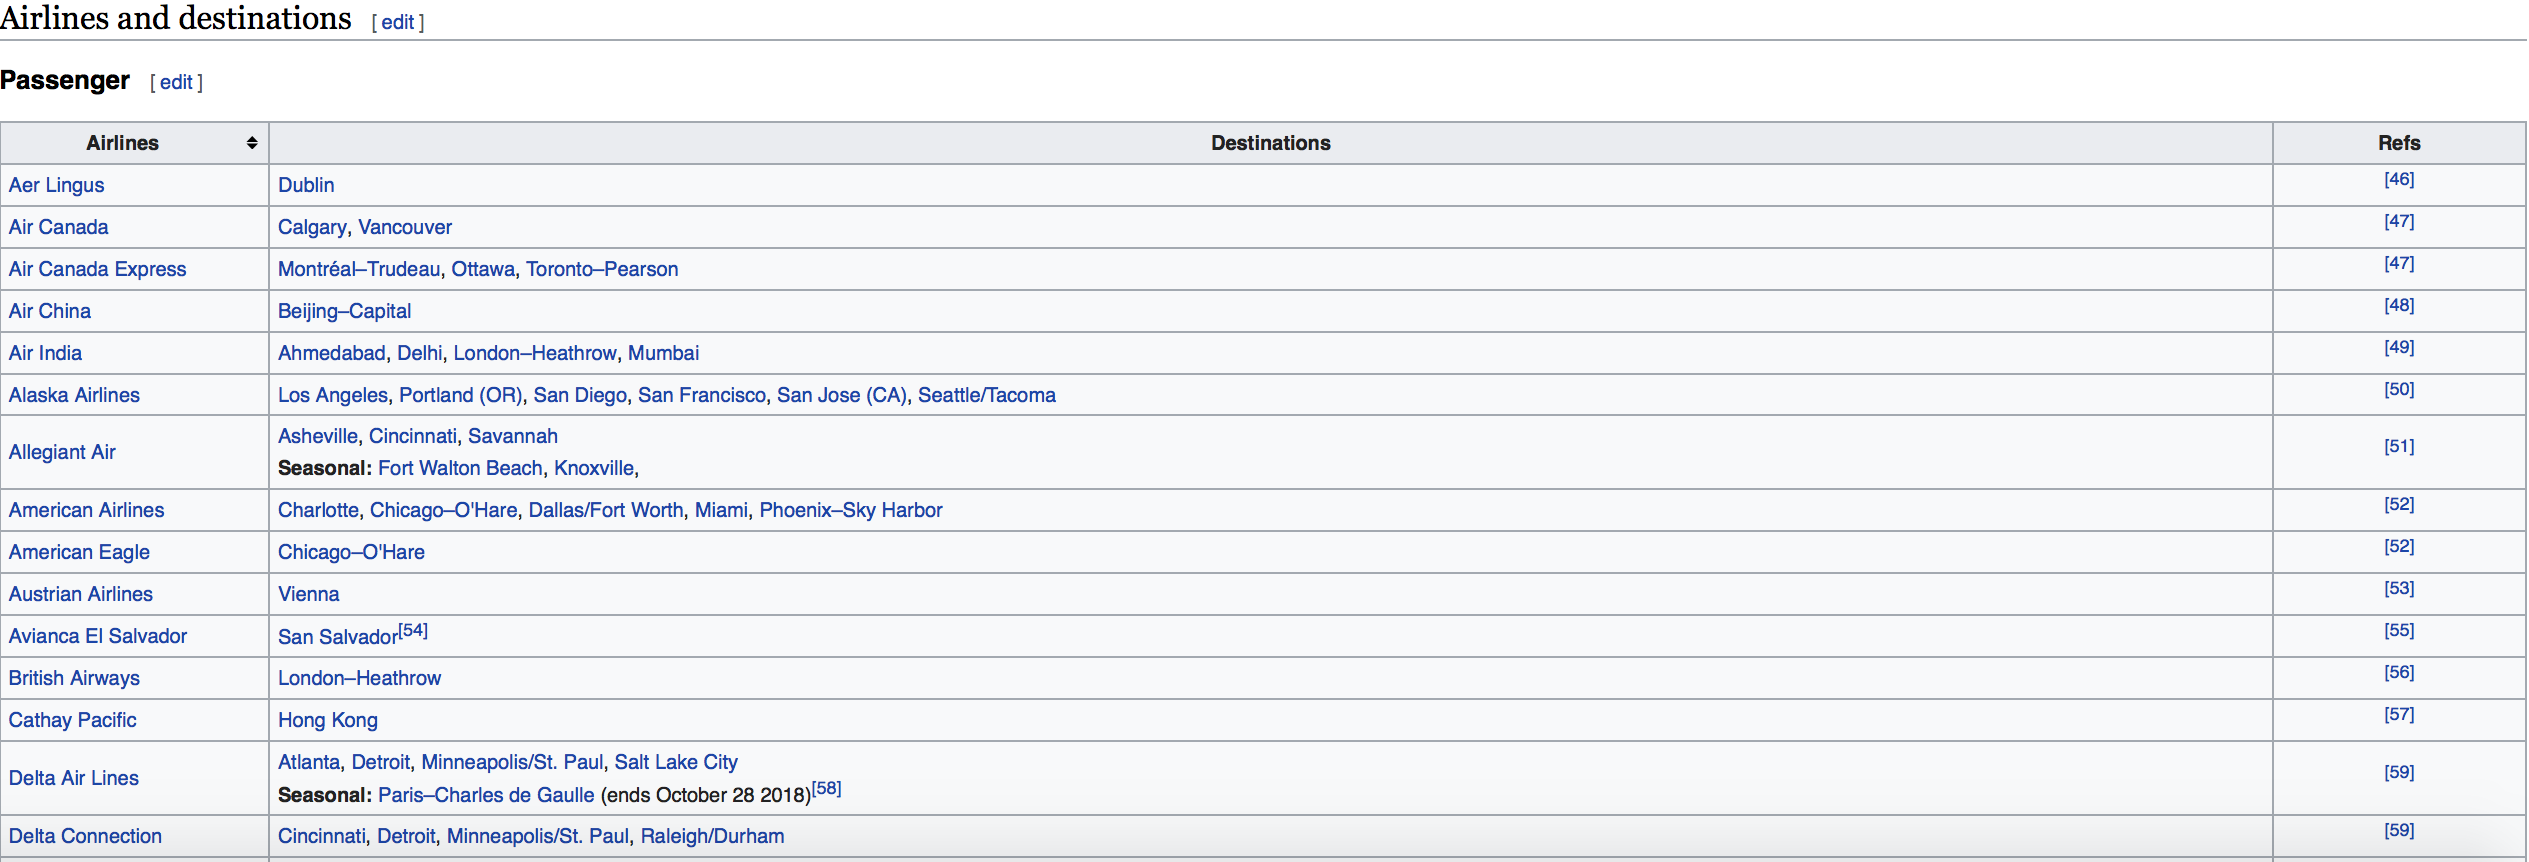Edit the Passenger subsection
This screenshot has height=862, width=2529.
pos(176,82)
